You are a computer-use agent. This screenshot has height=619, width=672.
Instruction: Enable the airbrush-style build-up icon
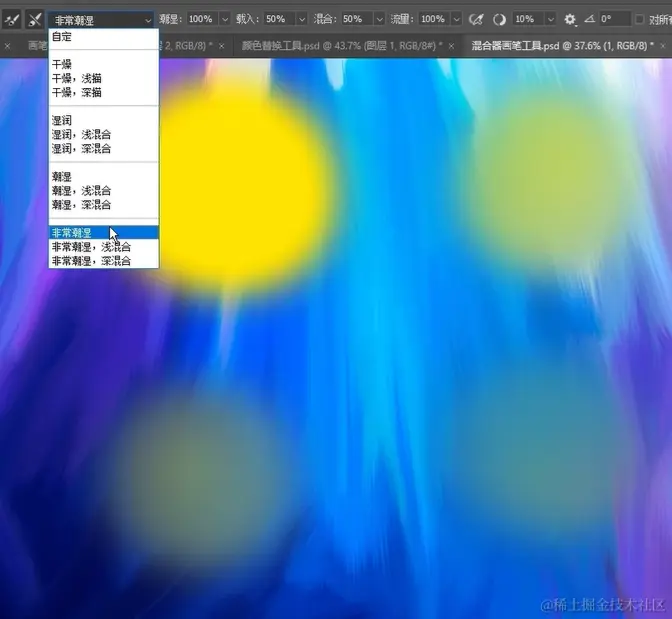click(476, 19)
